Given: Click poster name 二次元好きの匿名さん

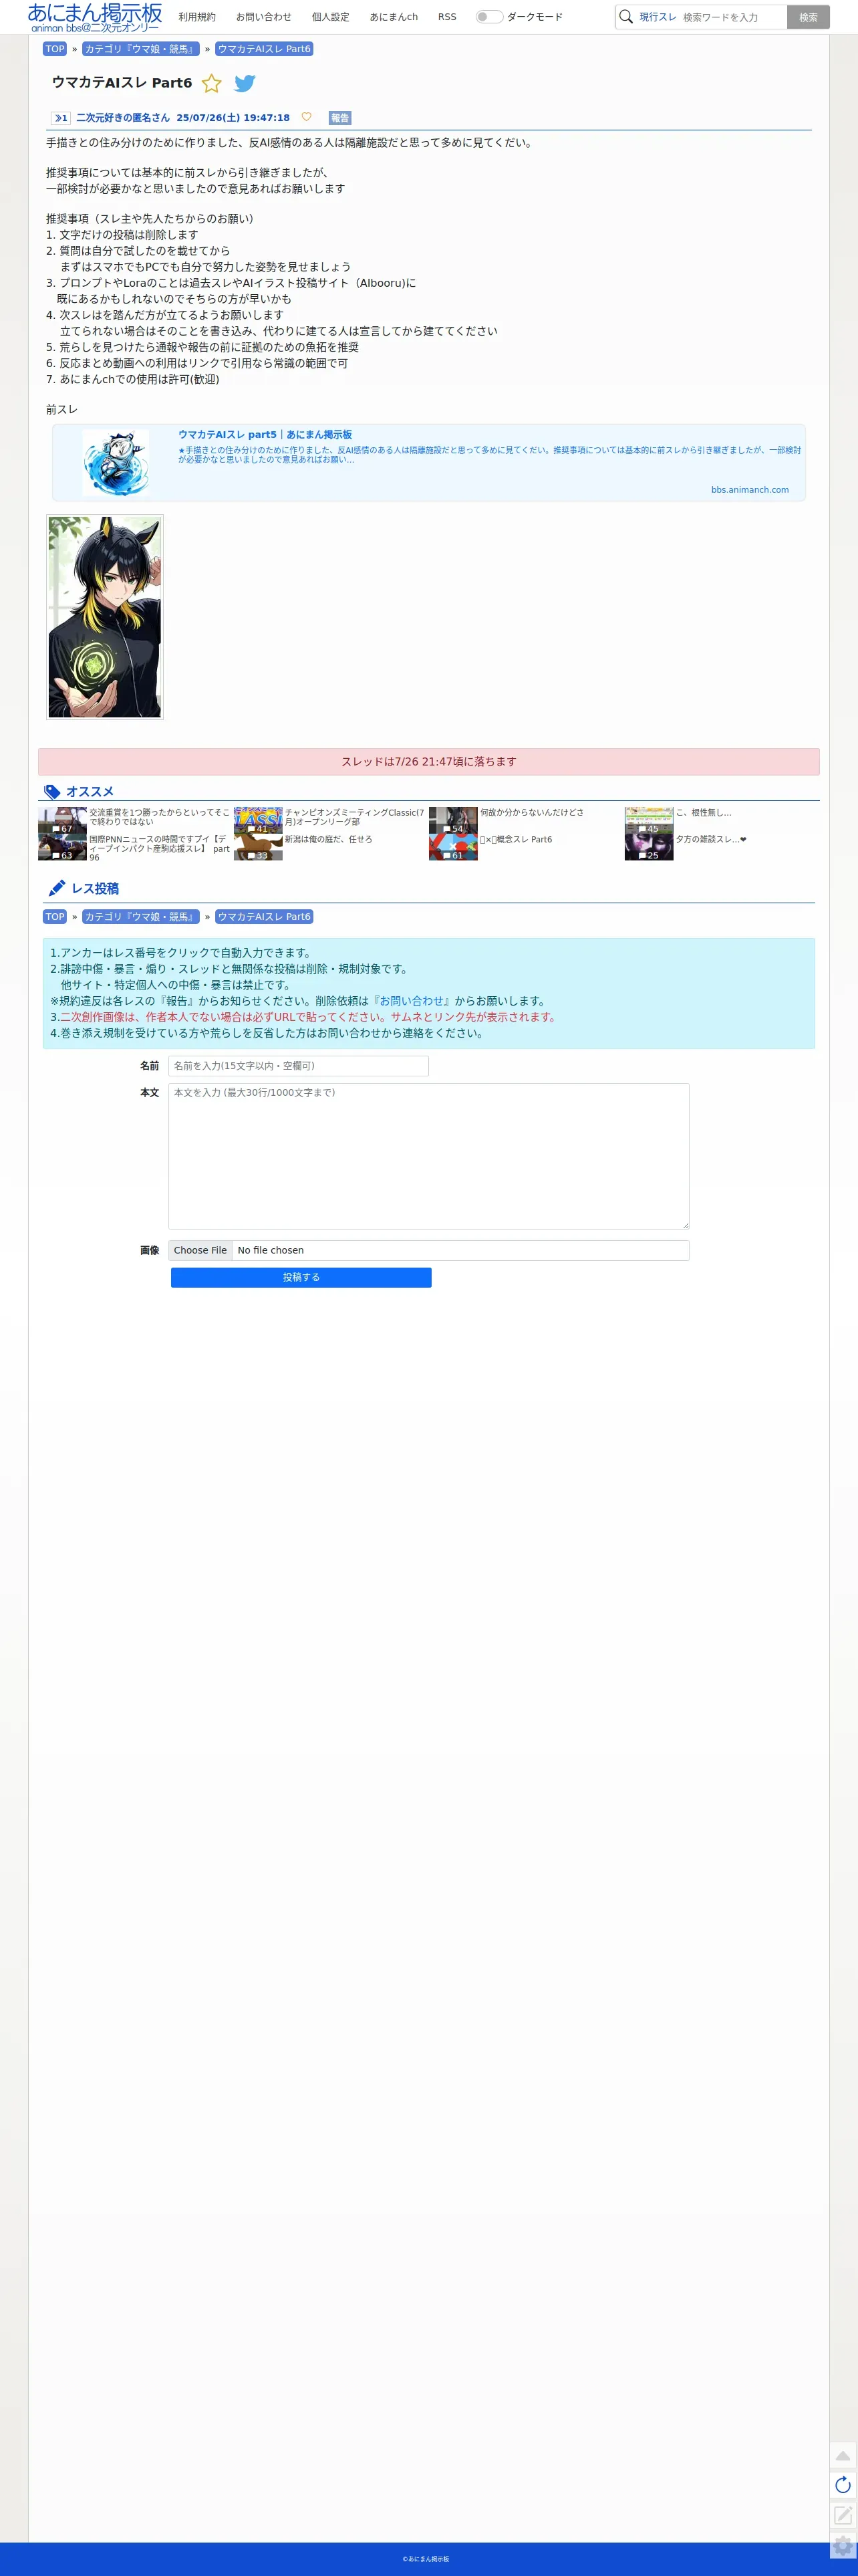Looking at the screenshot, I should coord(123,118).
